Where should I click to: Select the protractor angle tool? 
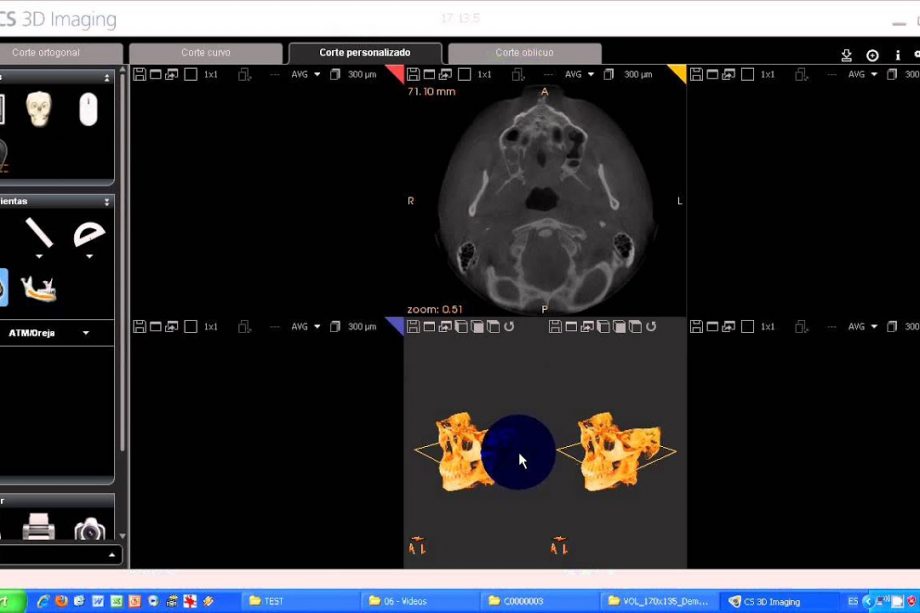click(x=89, y=234)
